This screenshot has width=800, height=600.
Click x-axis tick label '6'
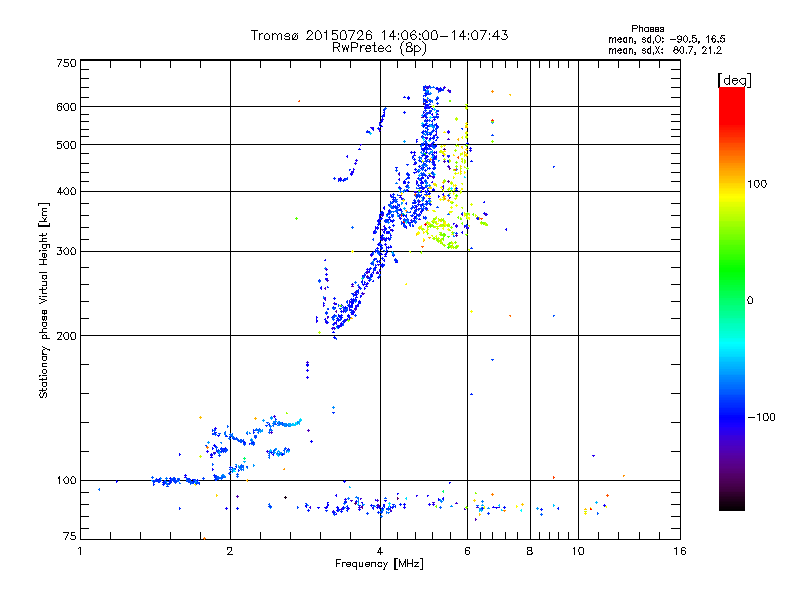[467, 551]
